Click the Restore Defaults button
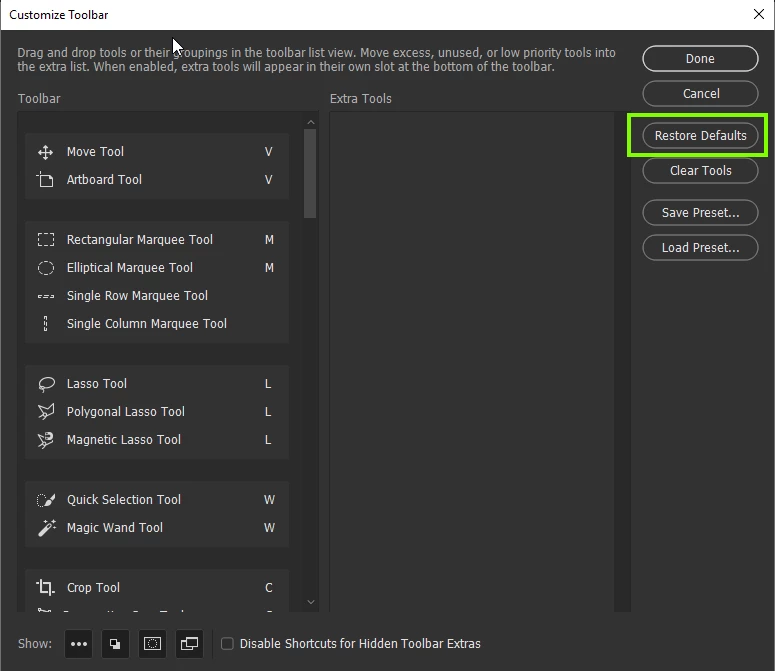Image resolution: width=775 pixels, height=671 pixels. [x=700, y=135]
